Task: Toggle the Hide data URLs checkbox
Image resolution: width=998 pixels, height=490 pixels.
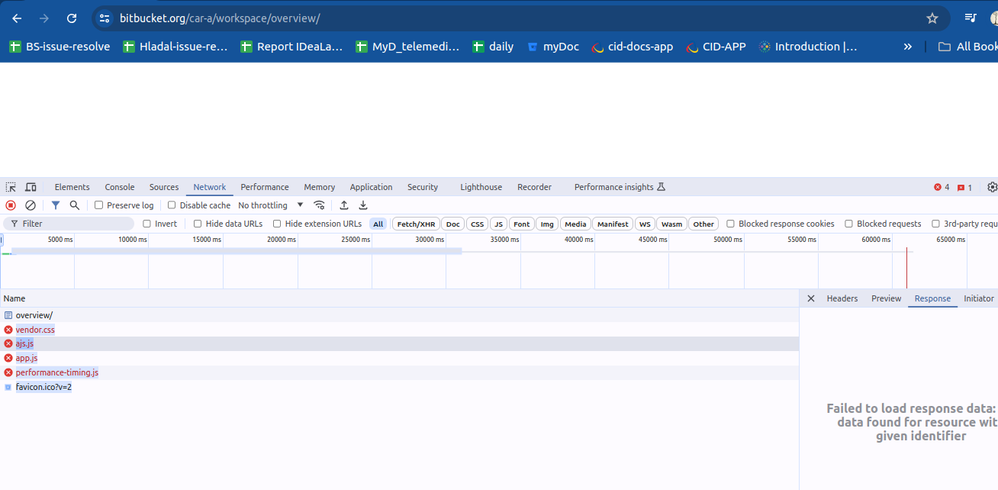Action: click(x=198, y=224)
